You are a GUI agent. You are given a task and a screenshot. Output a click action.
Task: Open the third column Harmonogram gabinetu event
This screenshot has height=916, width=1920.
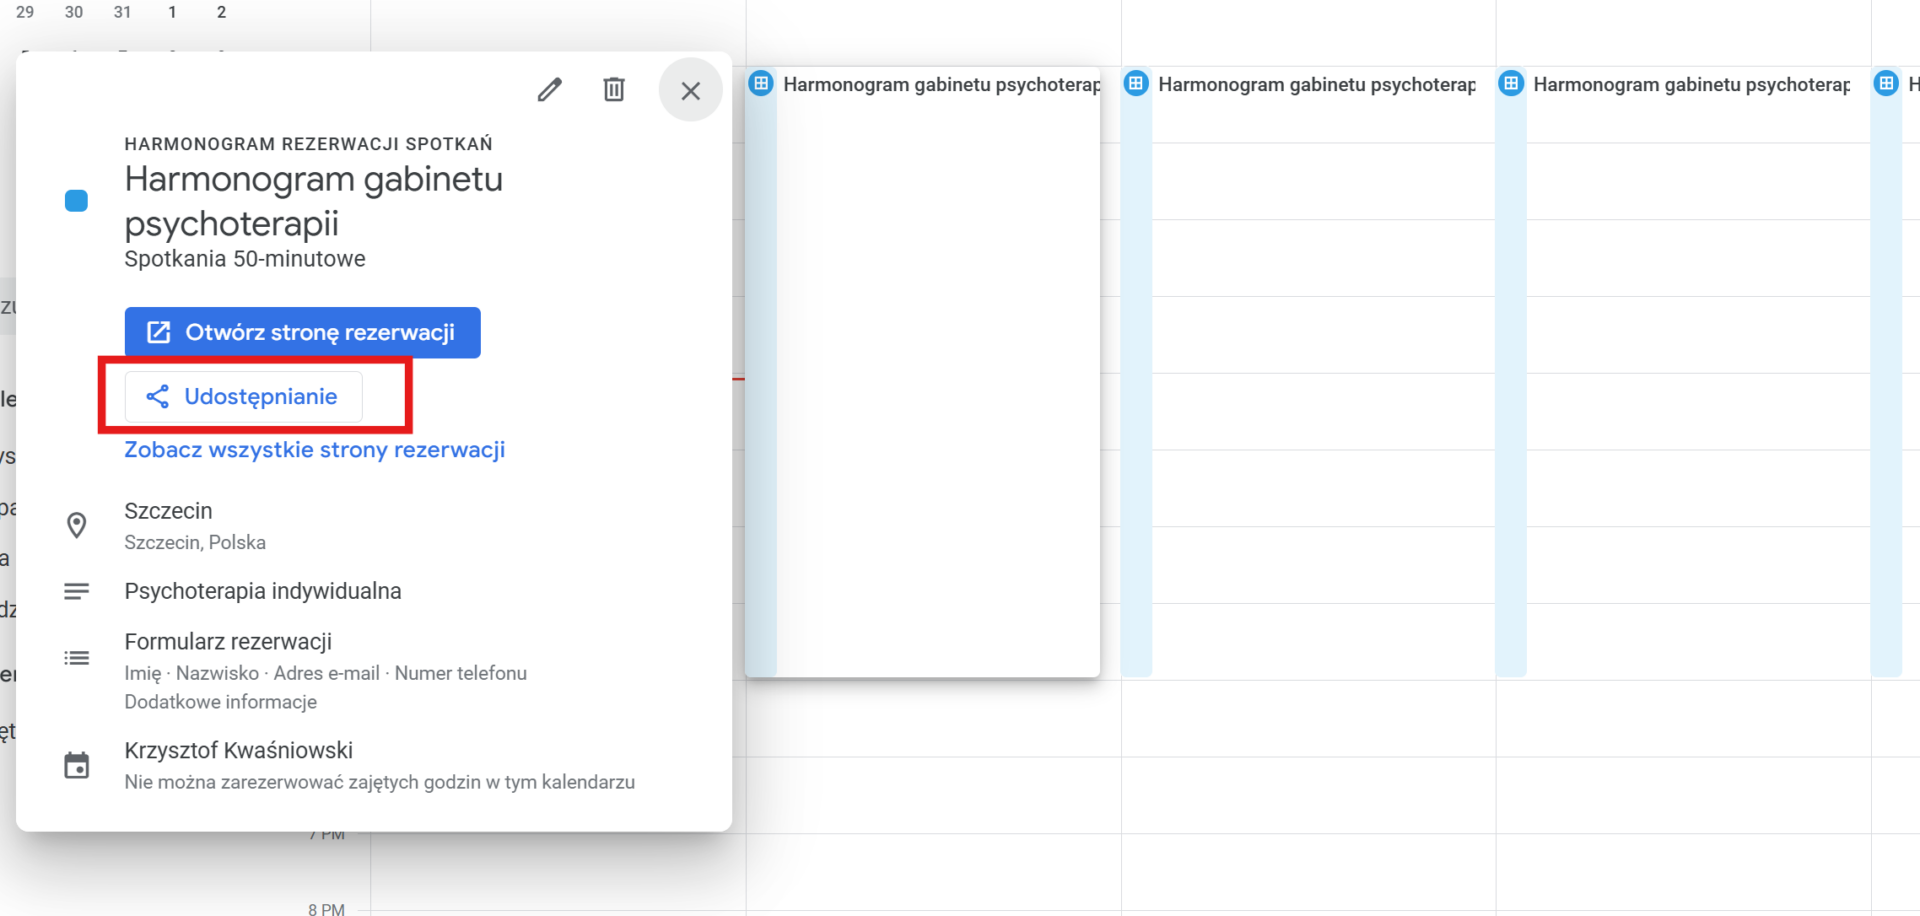click(x=1683, y=372)
